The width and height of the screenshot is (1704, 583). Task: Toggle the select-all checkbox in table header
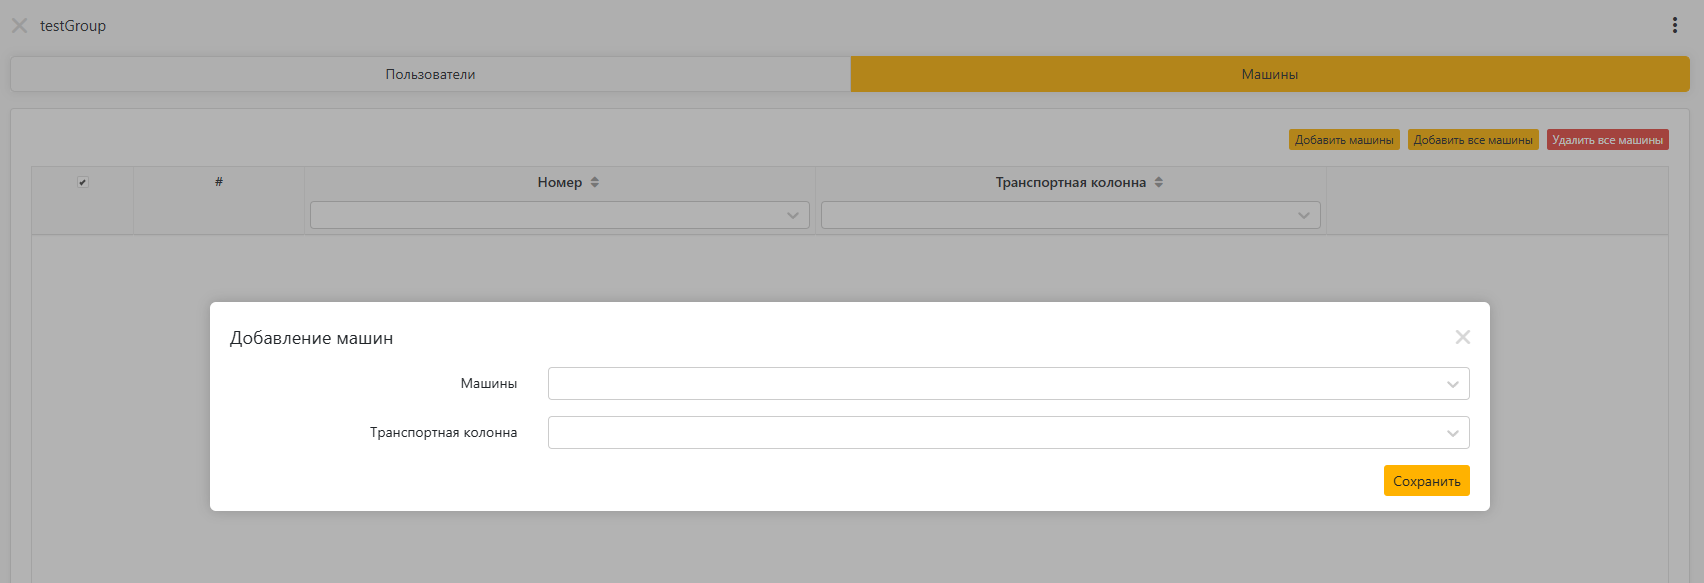tap(83, 182)
